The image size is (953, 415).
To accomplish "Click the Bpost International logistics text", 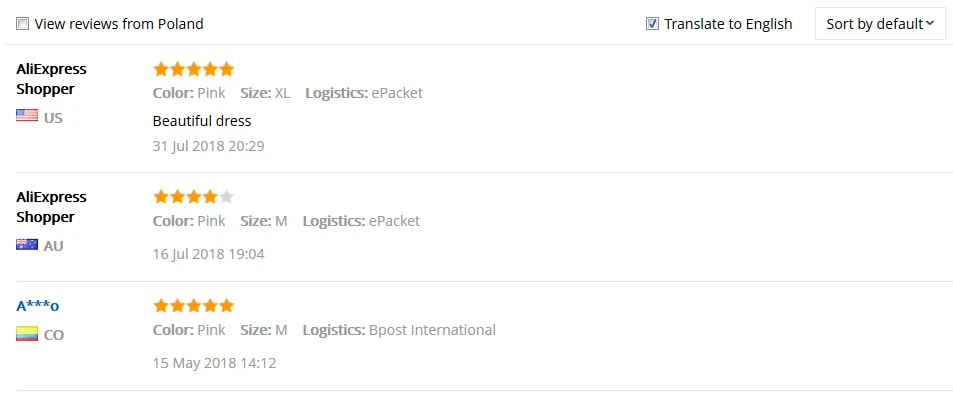I will pyautogui.click(x=432, y=330).
